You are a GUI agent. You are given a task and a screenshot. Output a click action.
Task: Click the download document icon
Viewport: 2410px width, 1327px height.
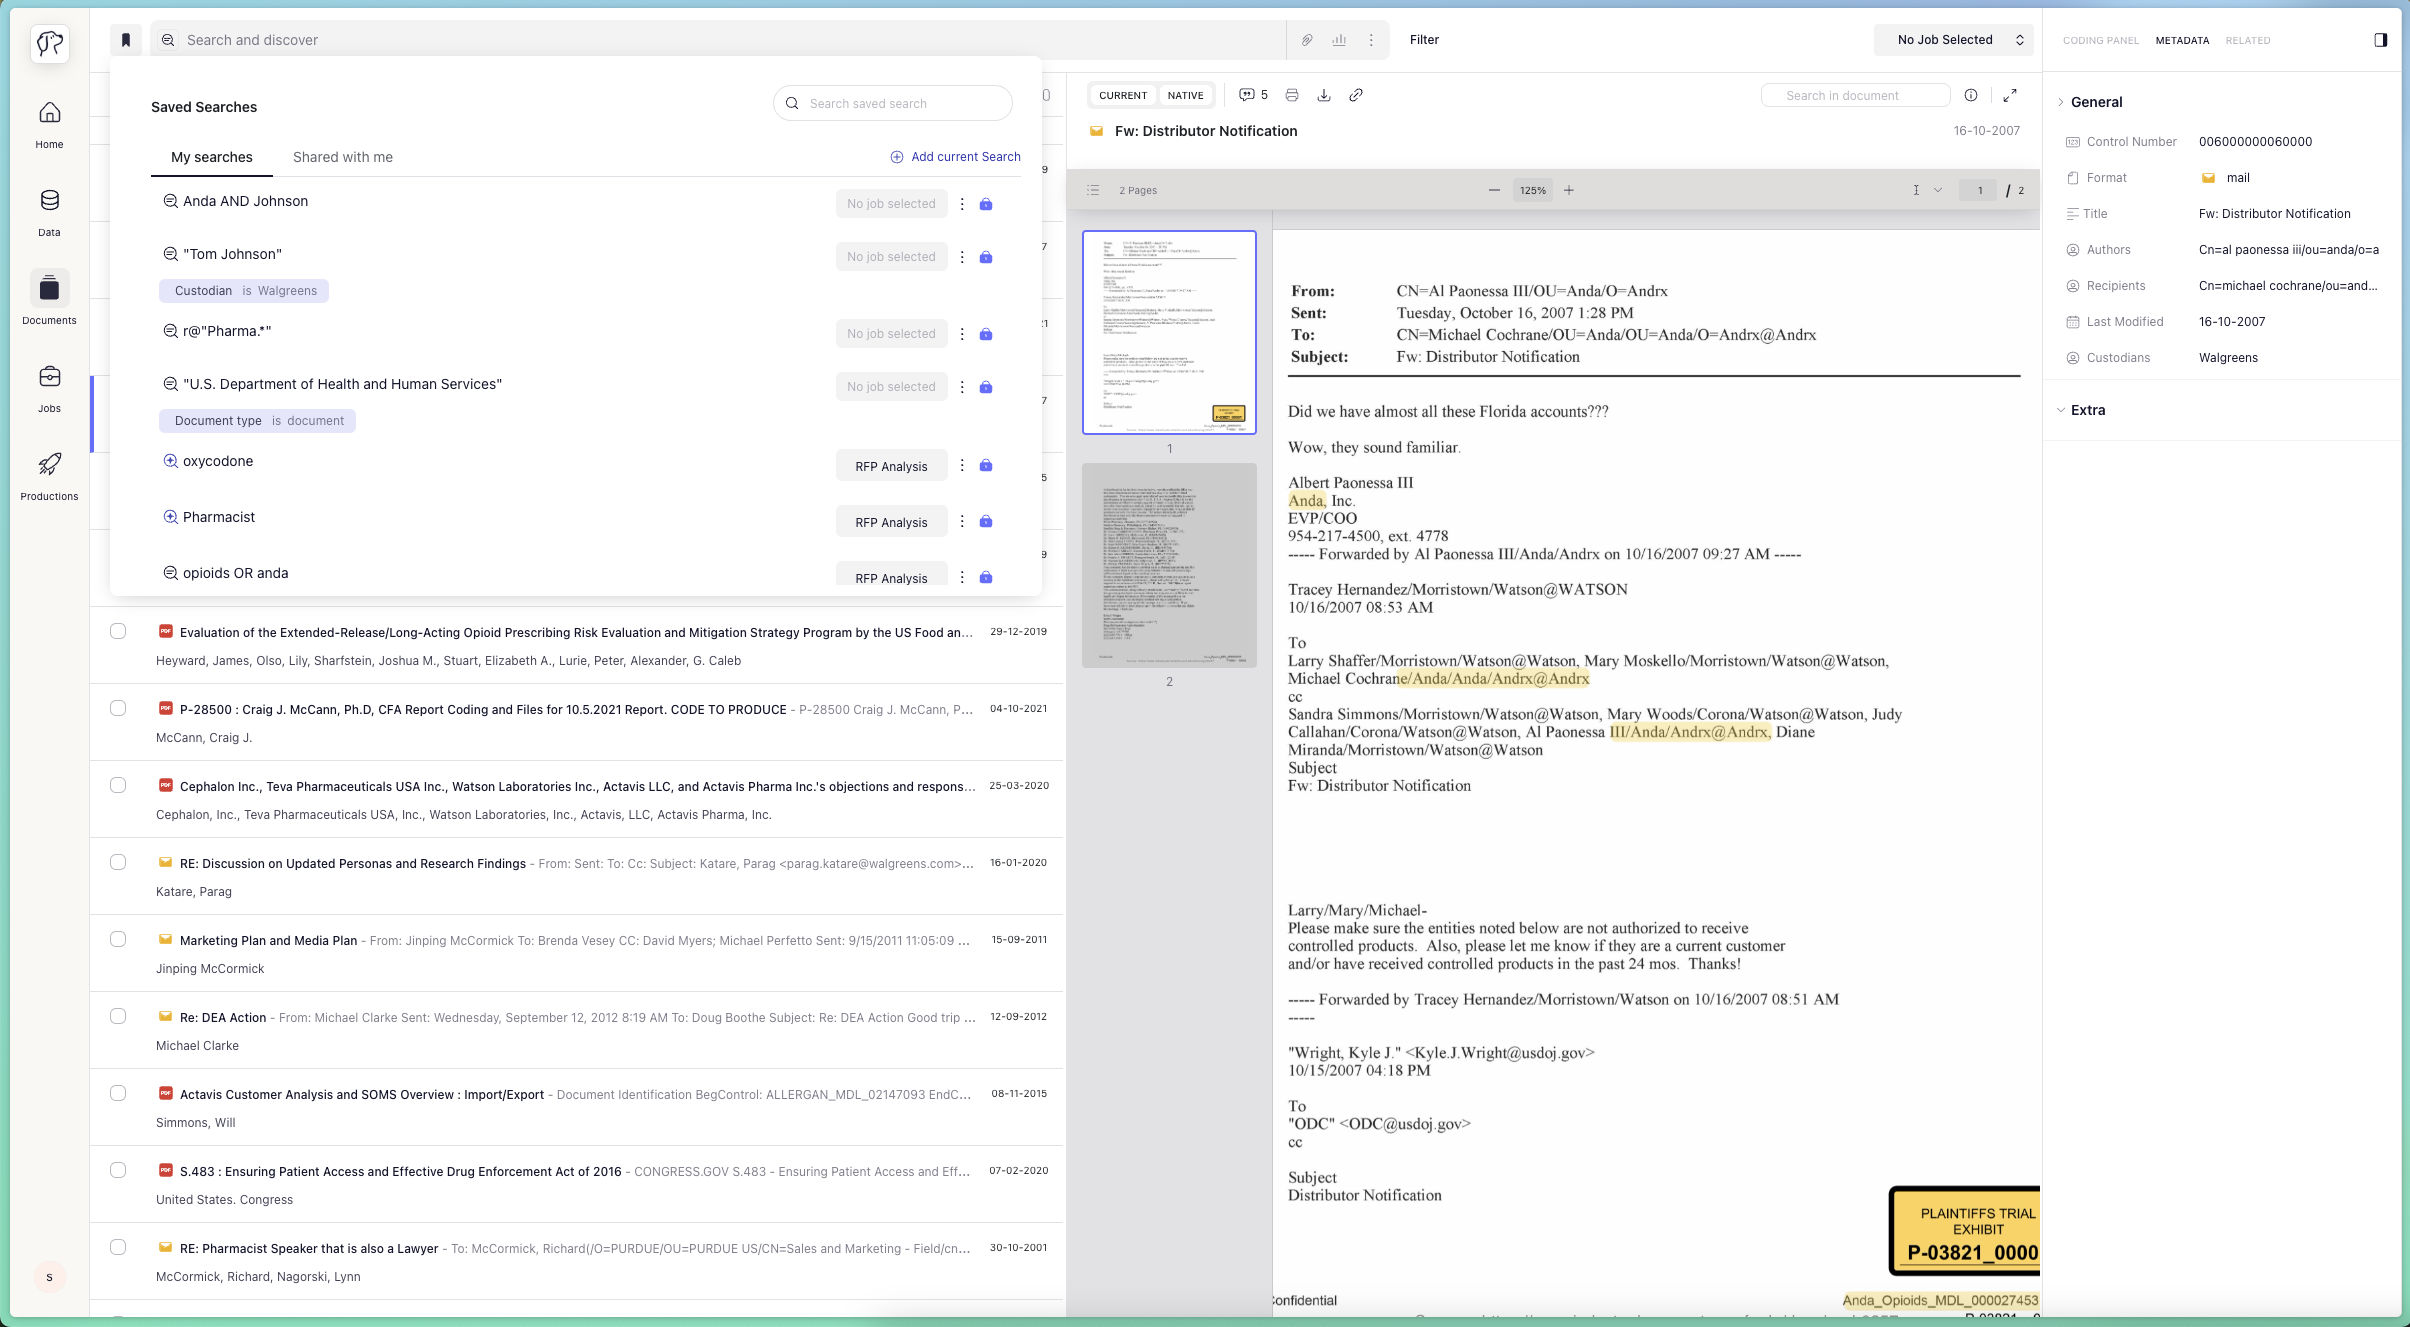pos(1324,95)
